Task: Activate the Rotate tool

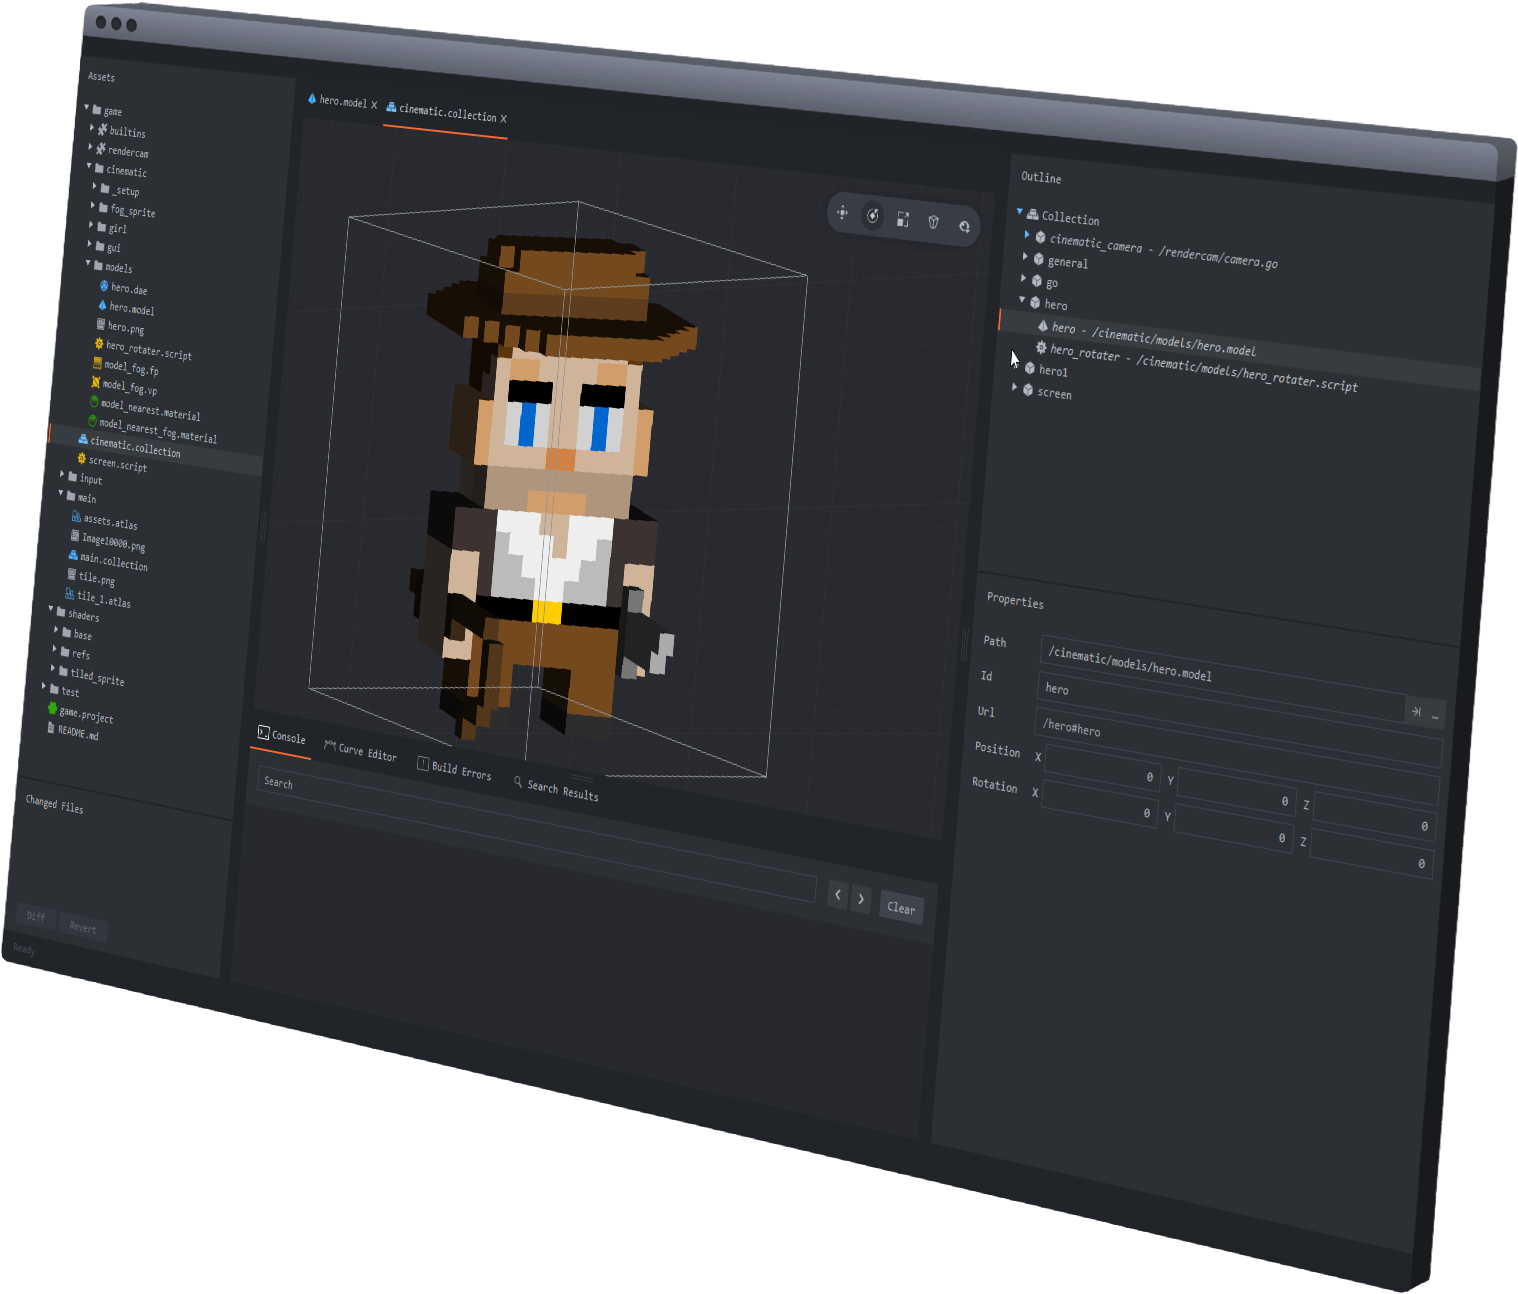Action: [x=872, y=218]
